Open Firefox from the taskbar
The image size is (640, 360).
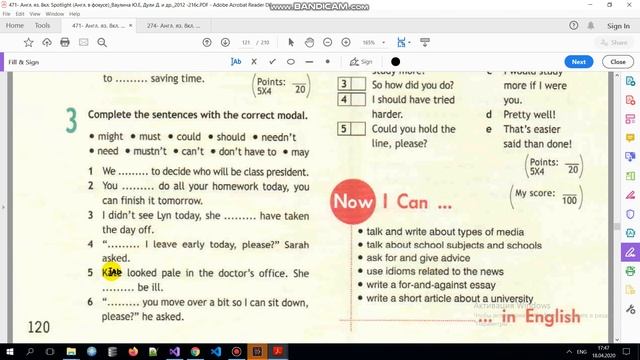click(133, 351)
